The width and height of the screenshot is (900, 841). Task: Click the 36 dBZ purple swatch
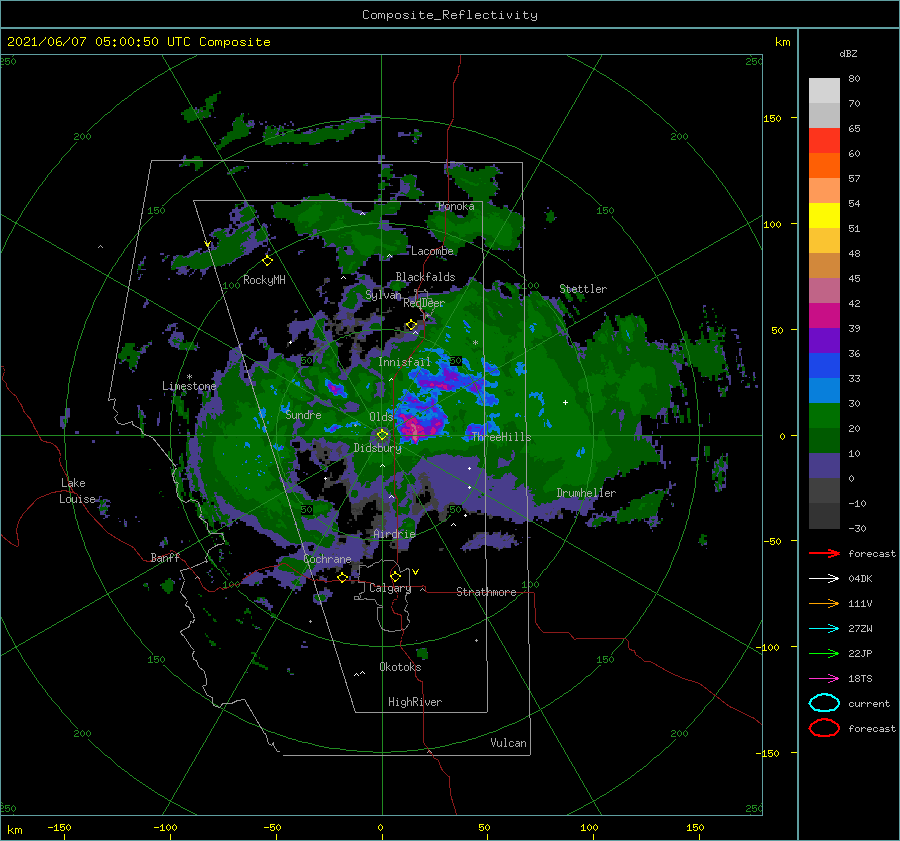click(x=824, y=341)
